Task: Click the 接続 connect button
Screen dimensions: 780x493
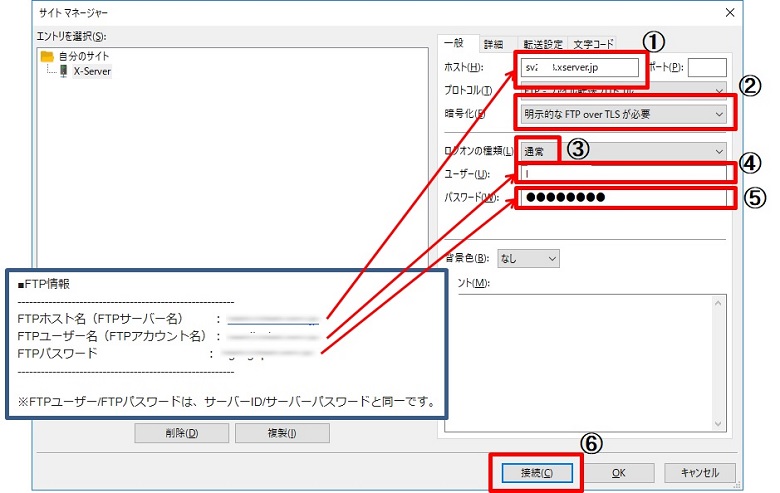Action: tap(537, 473)
